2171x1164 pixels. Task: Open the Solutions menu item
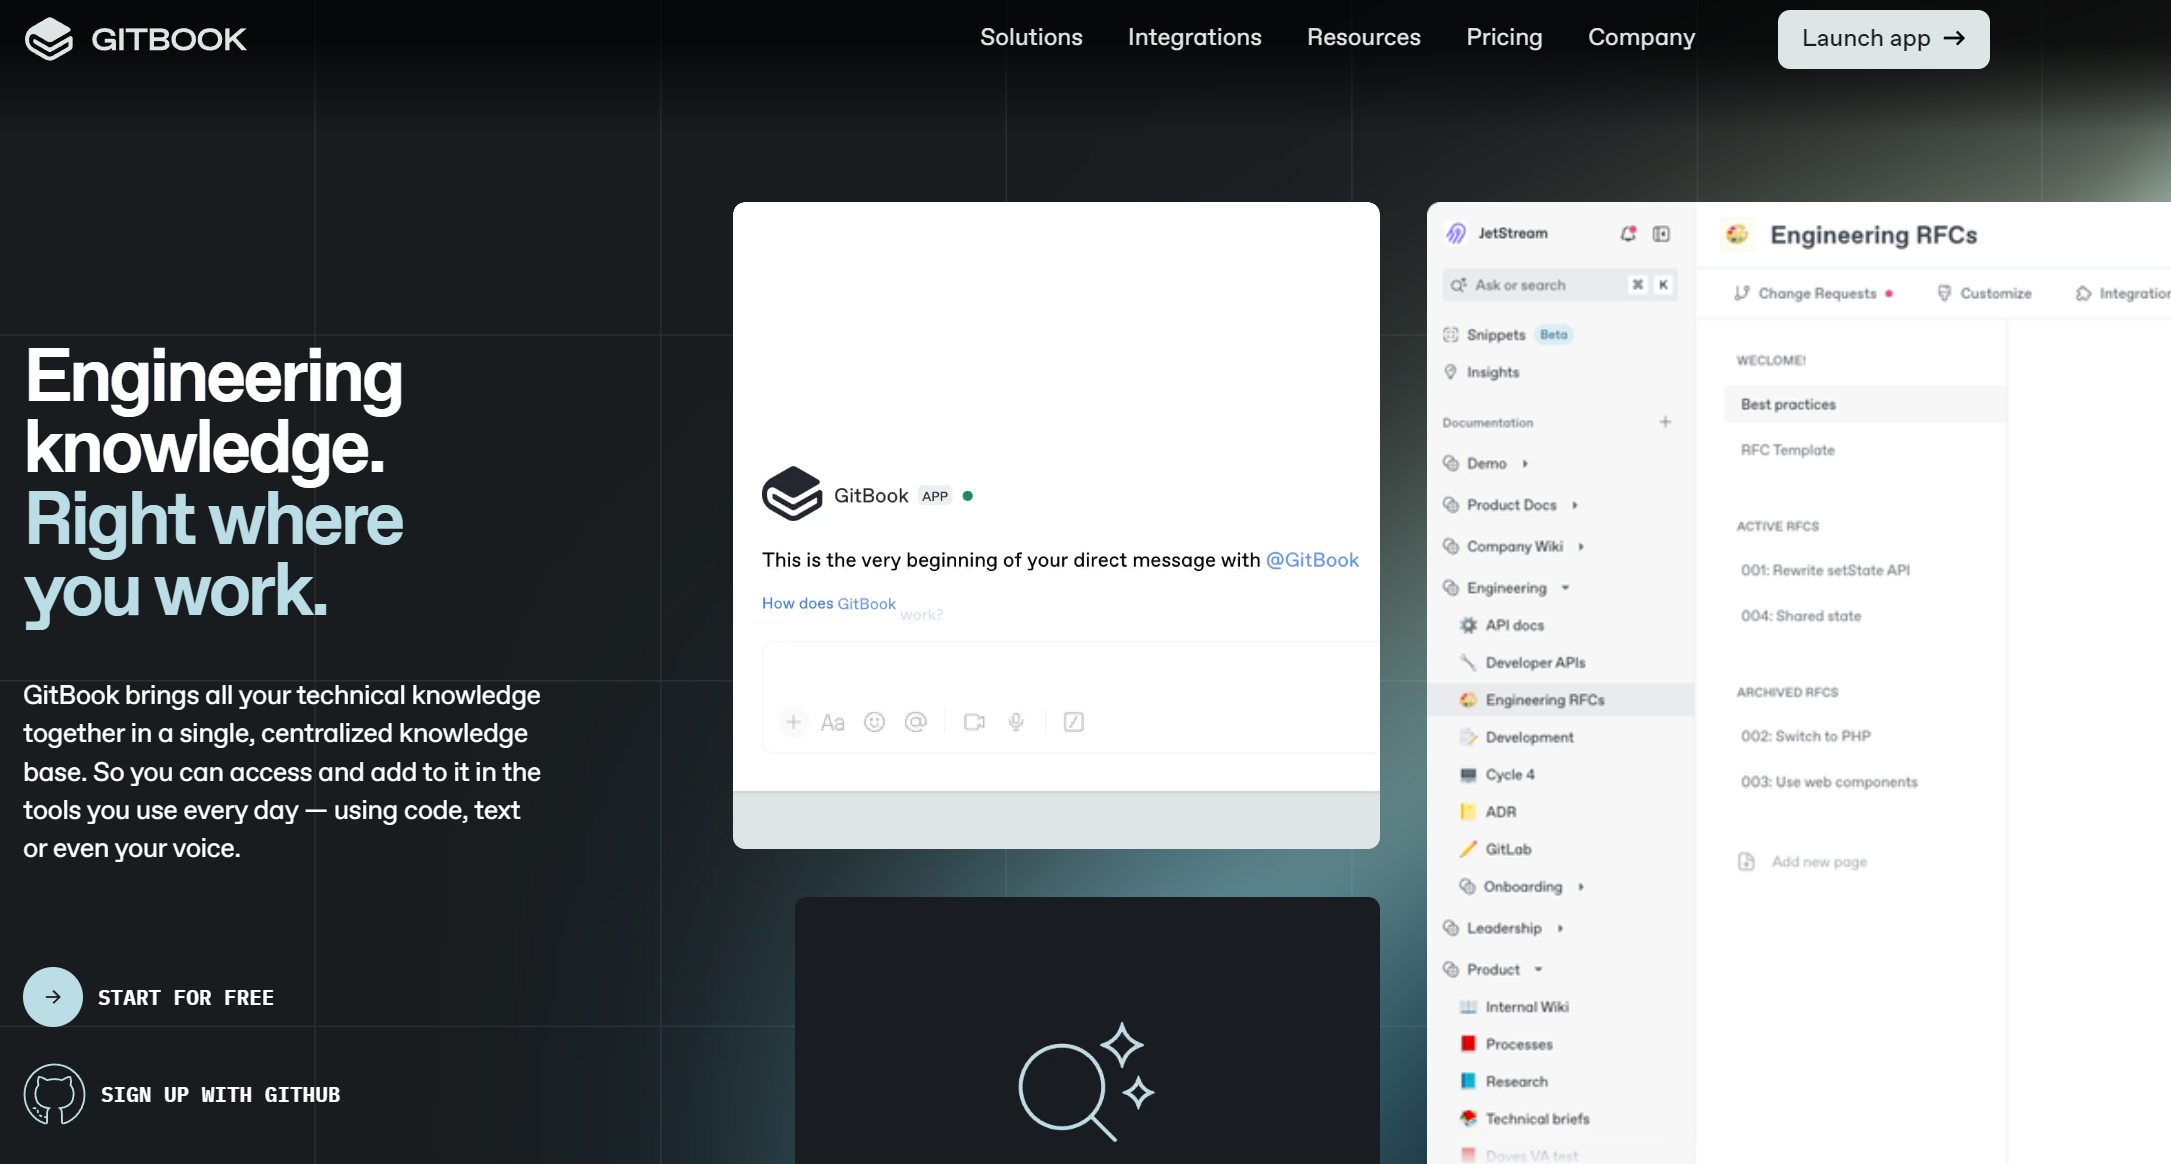(1031, 39)
